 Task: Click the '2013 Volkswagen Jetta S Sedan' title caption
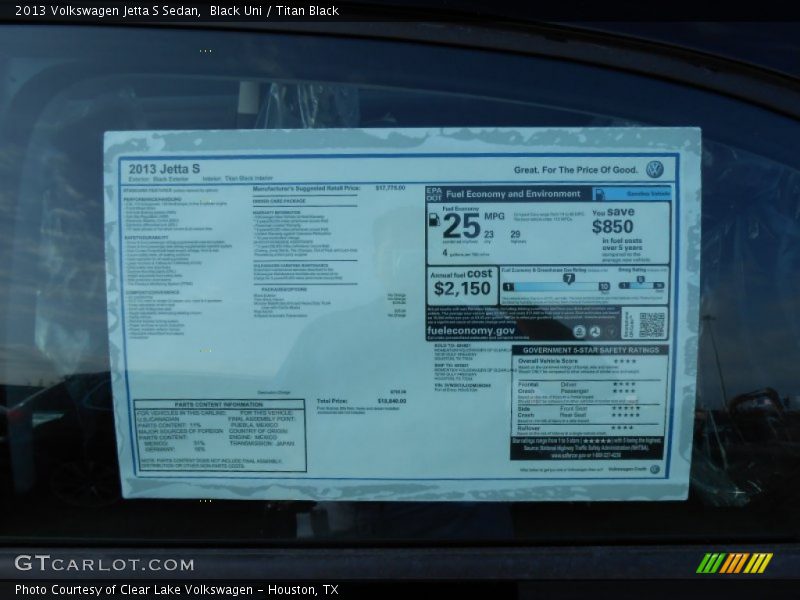pos(108,11)
